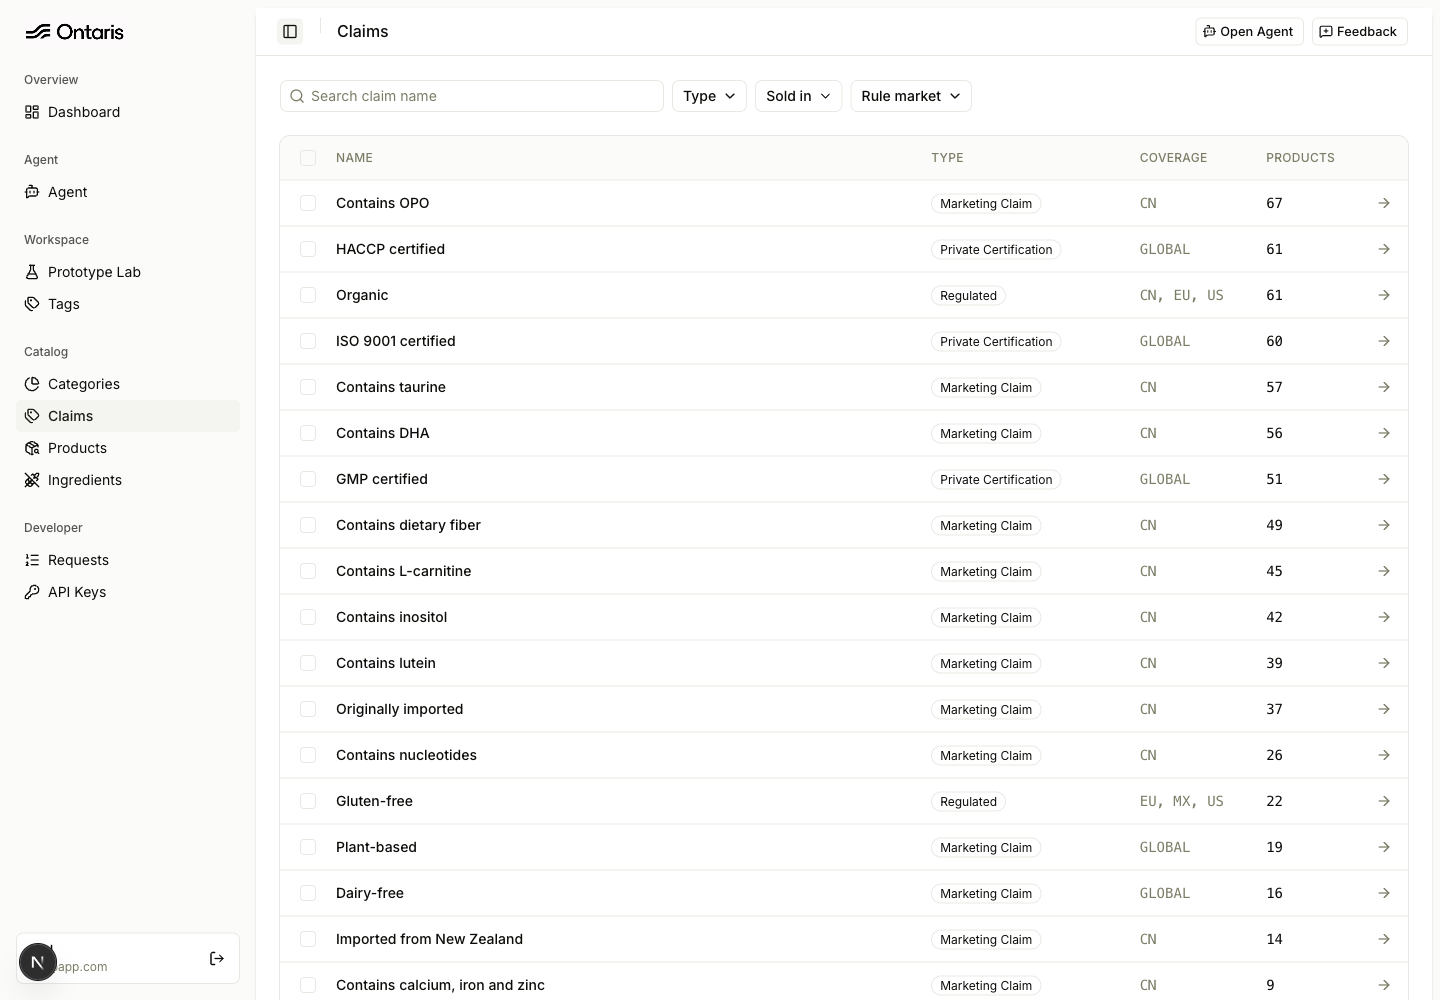Viewport: 1440px width, 1000px height.
Task: Click the Ontaris logo
Action: click(x=74, y=32)
